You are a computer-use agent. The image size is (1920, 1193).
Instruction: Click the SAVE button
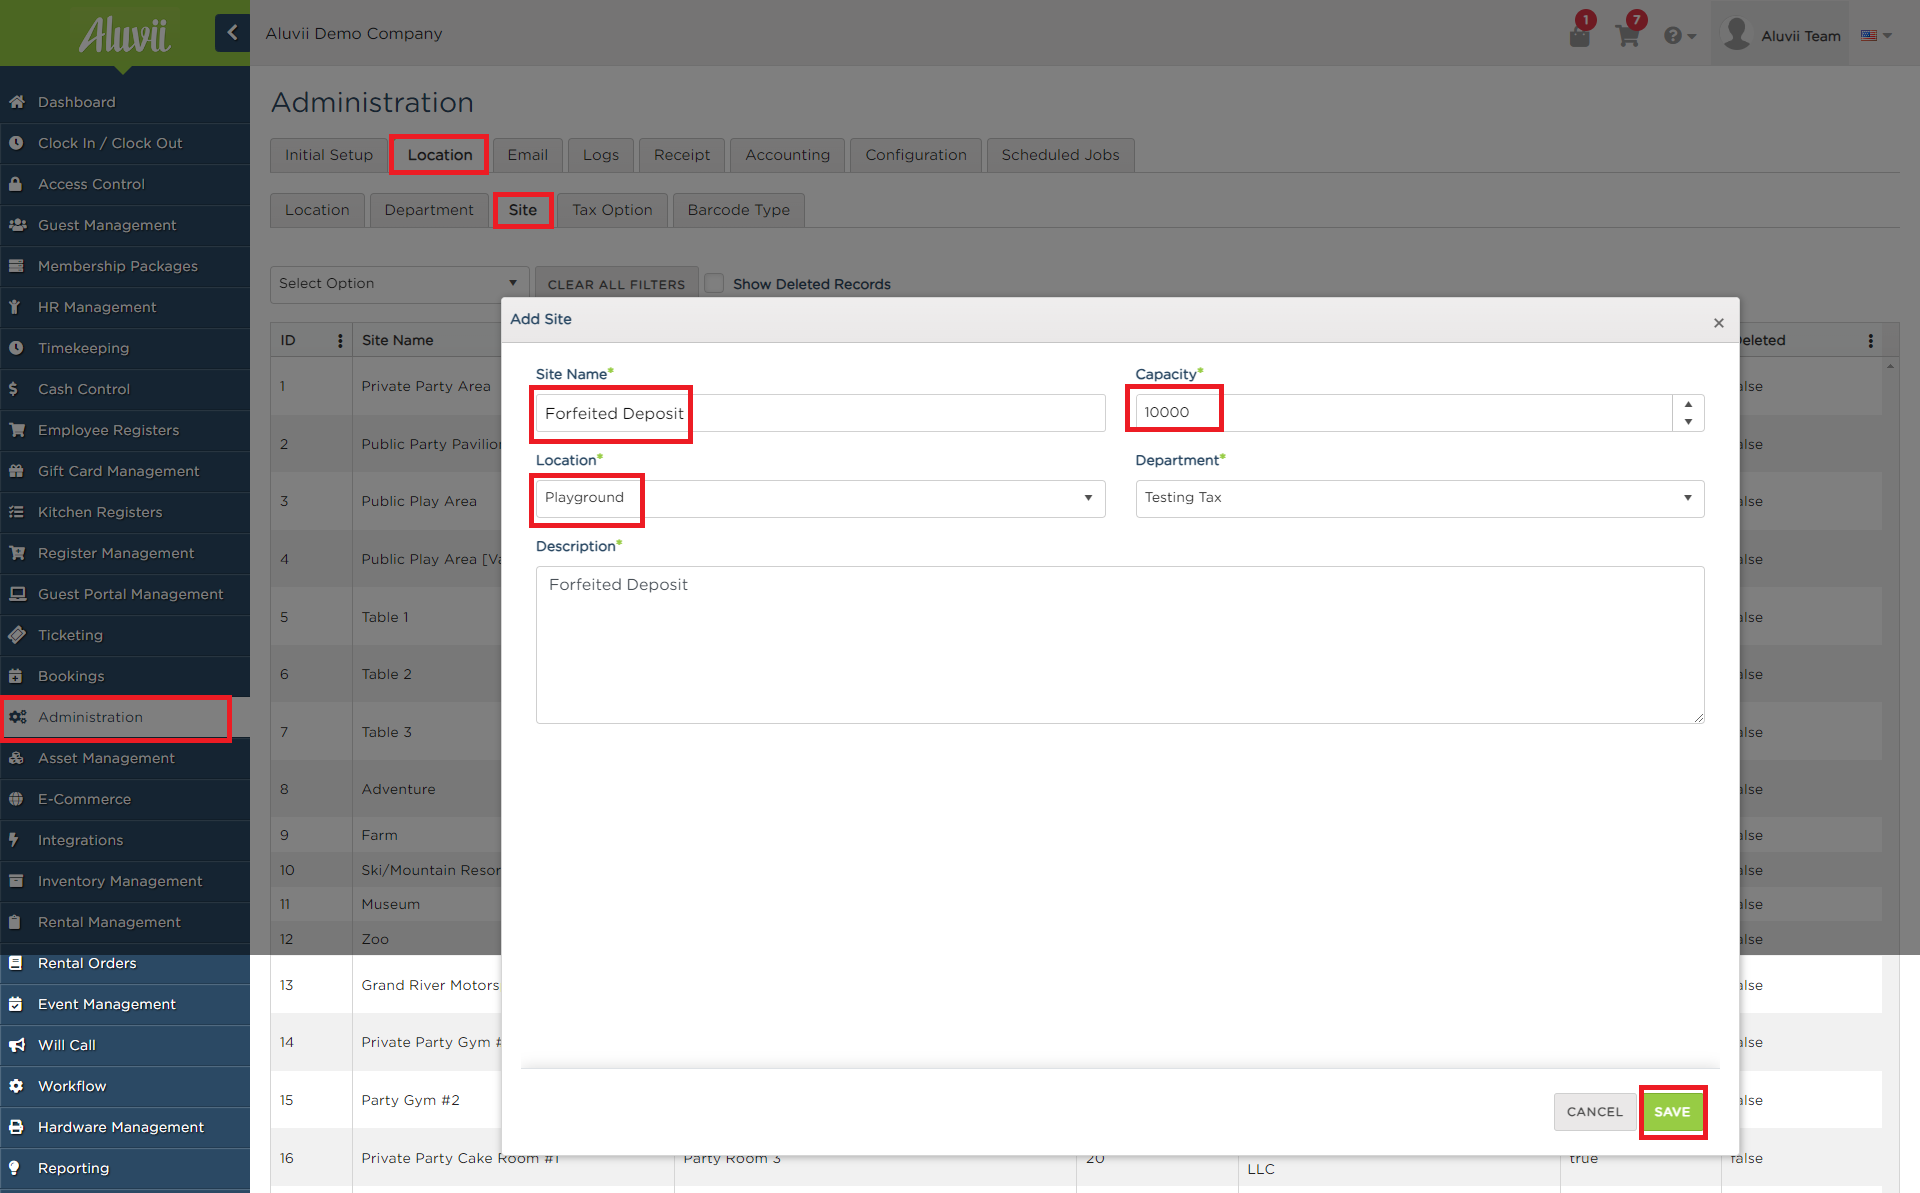tap(1672, 1112)
